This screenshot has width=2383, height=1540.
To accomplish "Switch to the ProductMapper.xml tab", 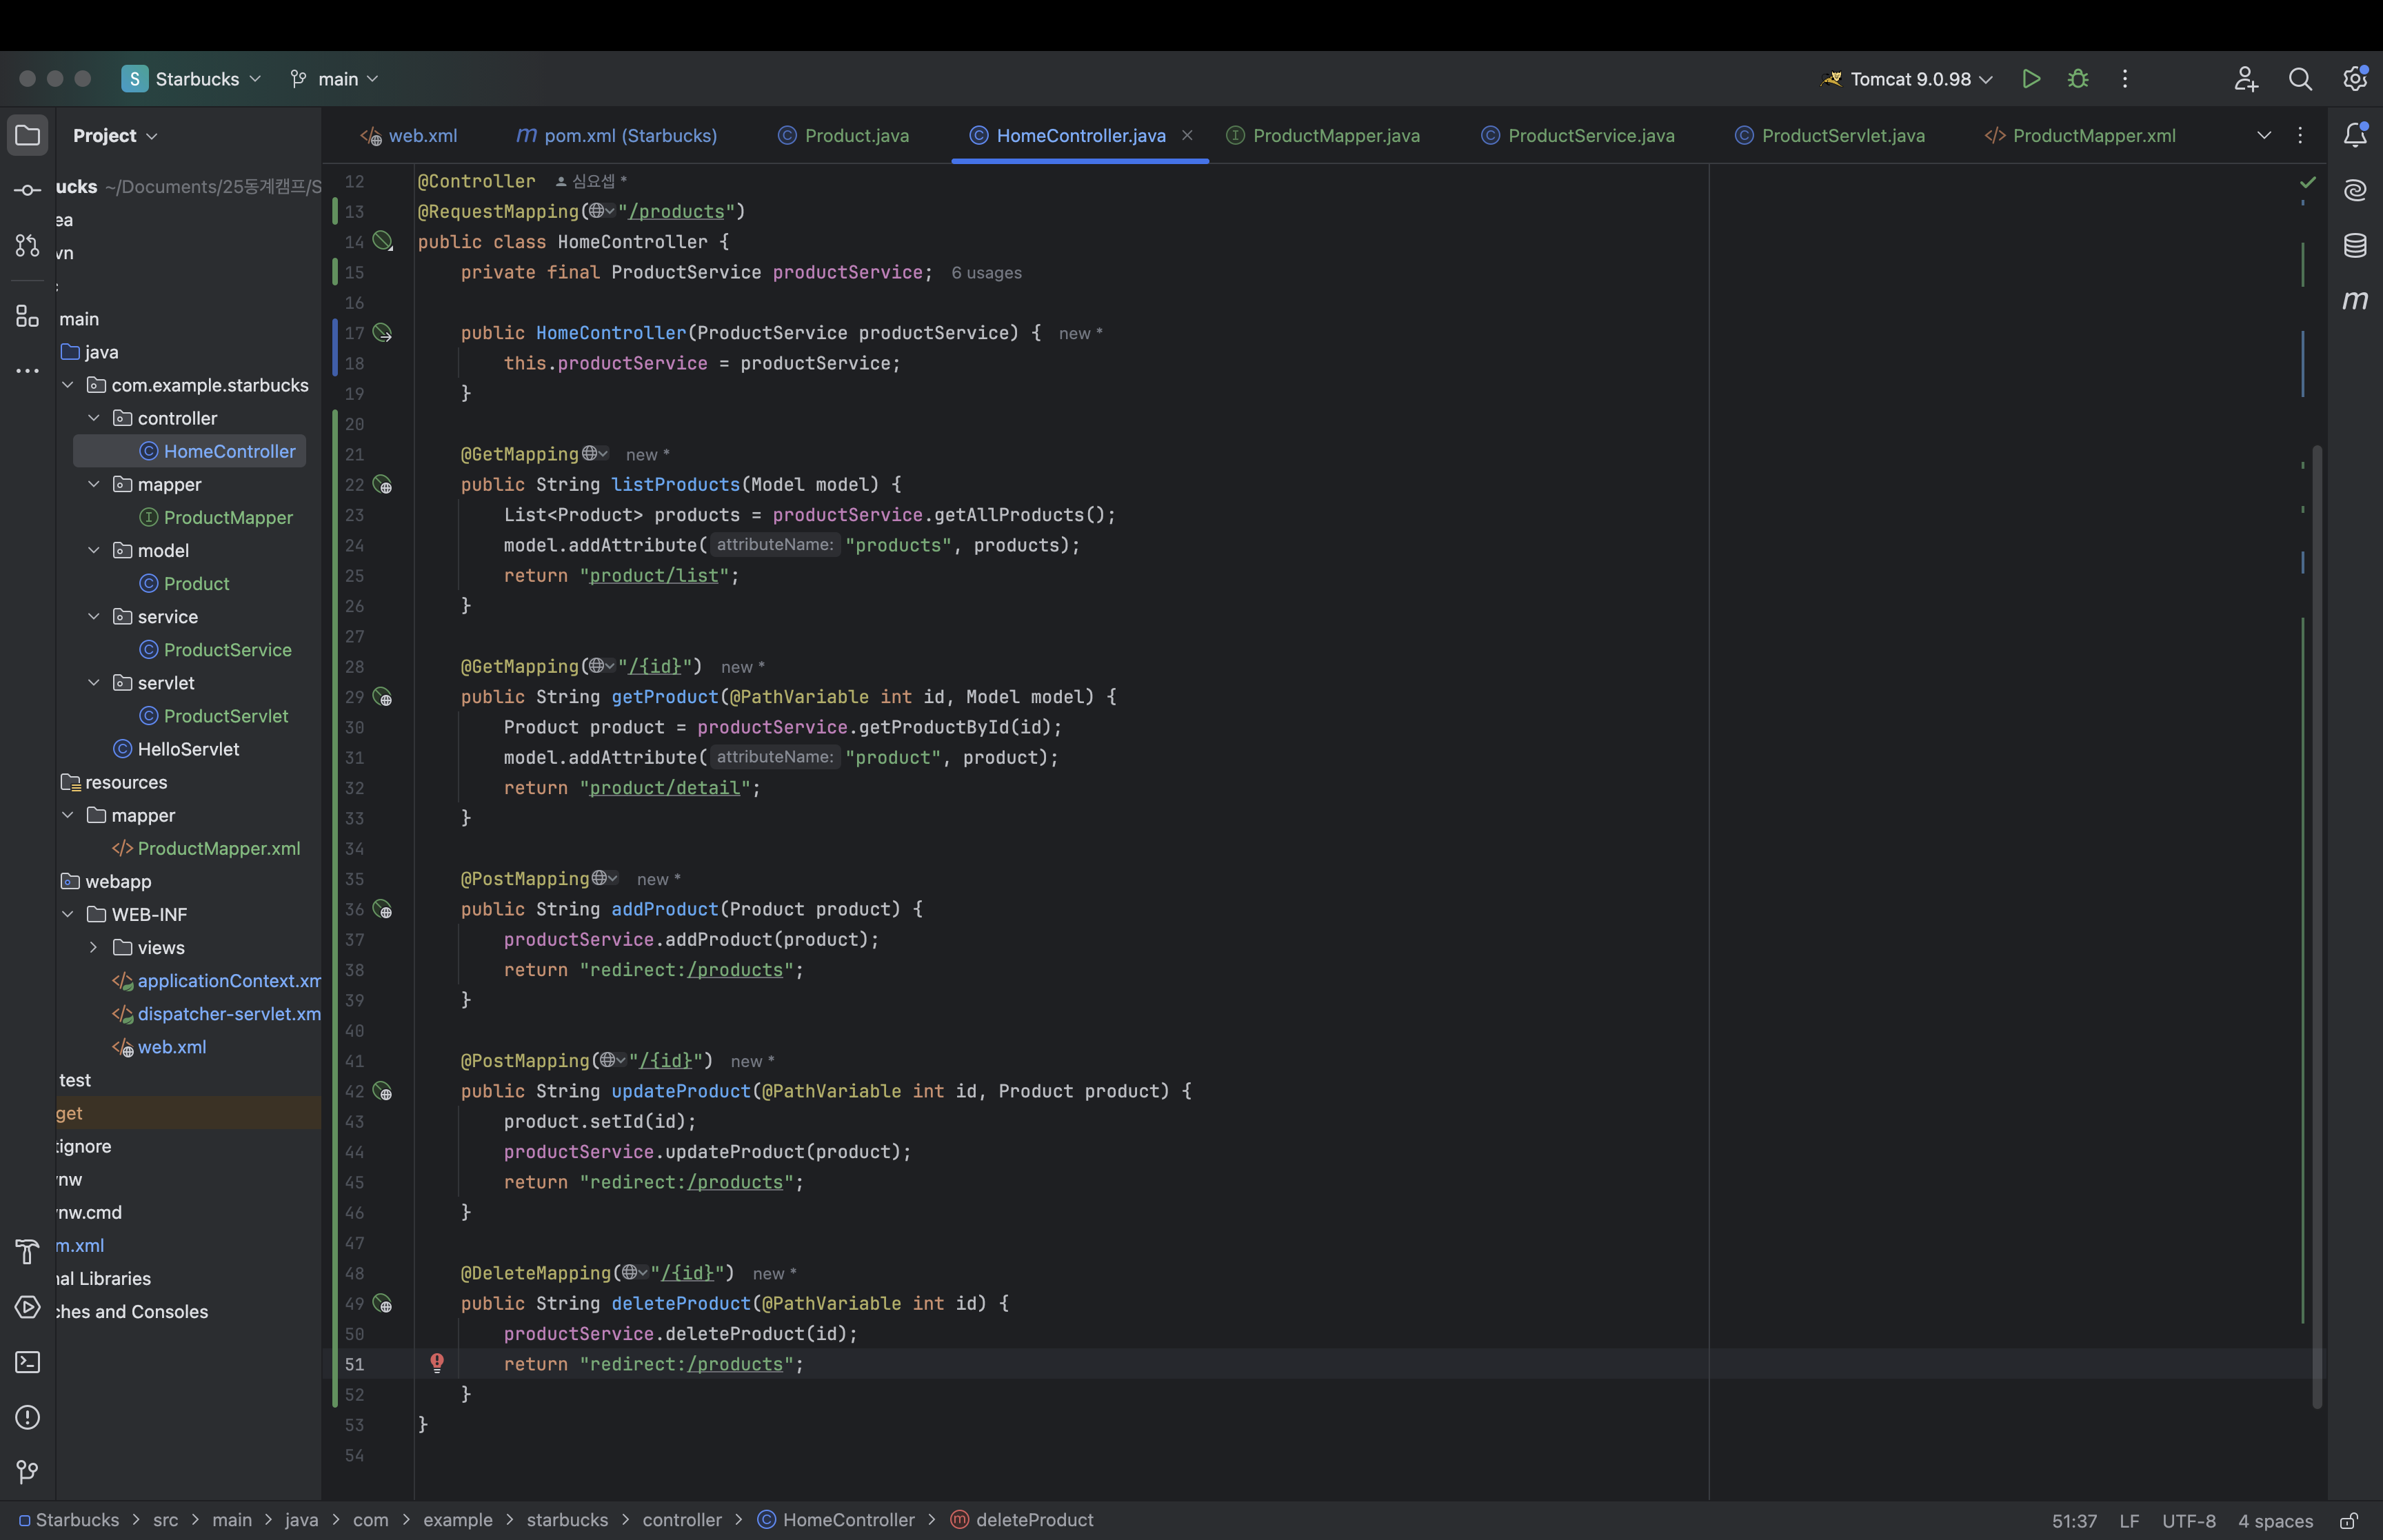I will point(2080,135).
